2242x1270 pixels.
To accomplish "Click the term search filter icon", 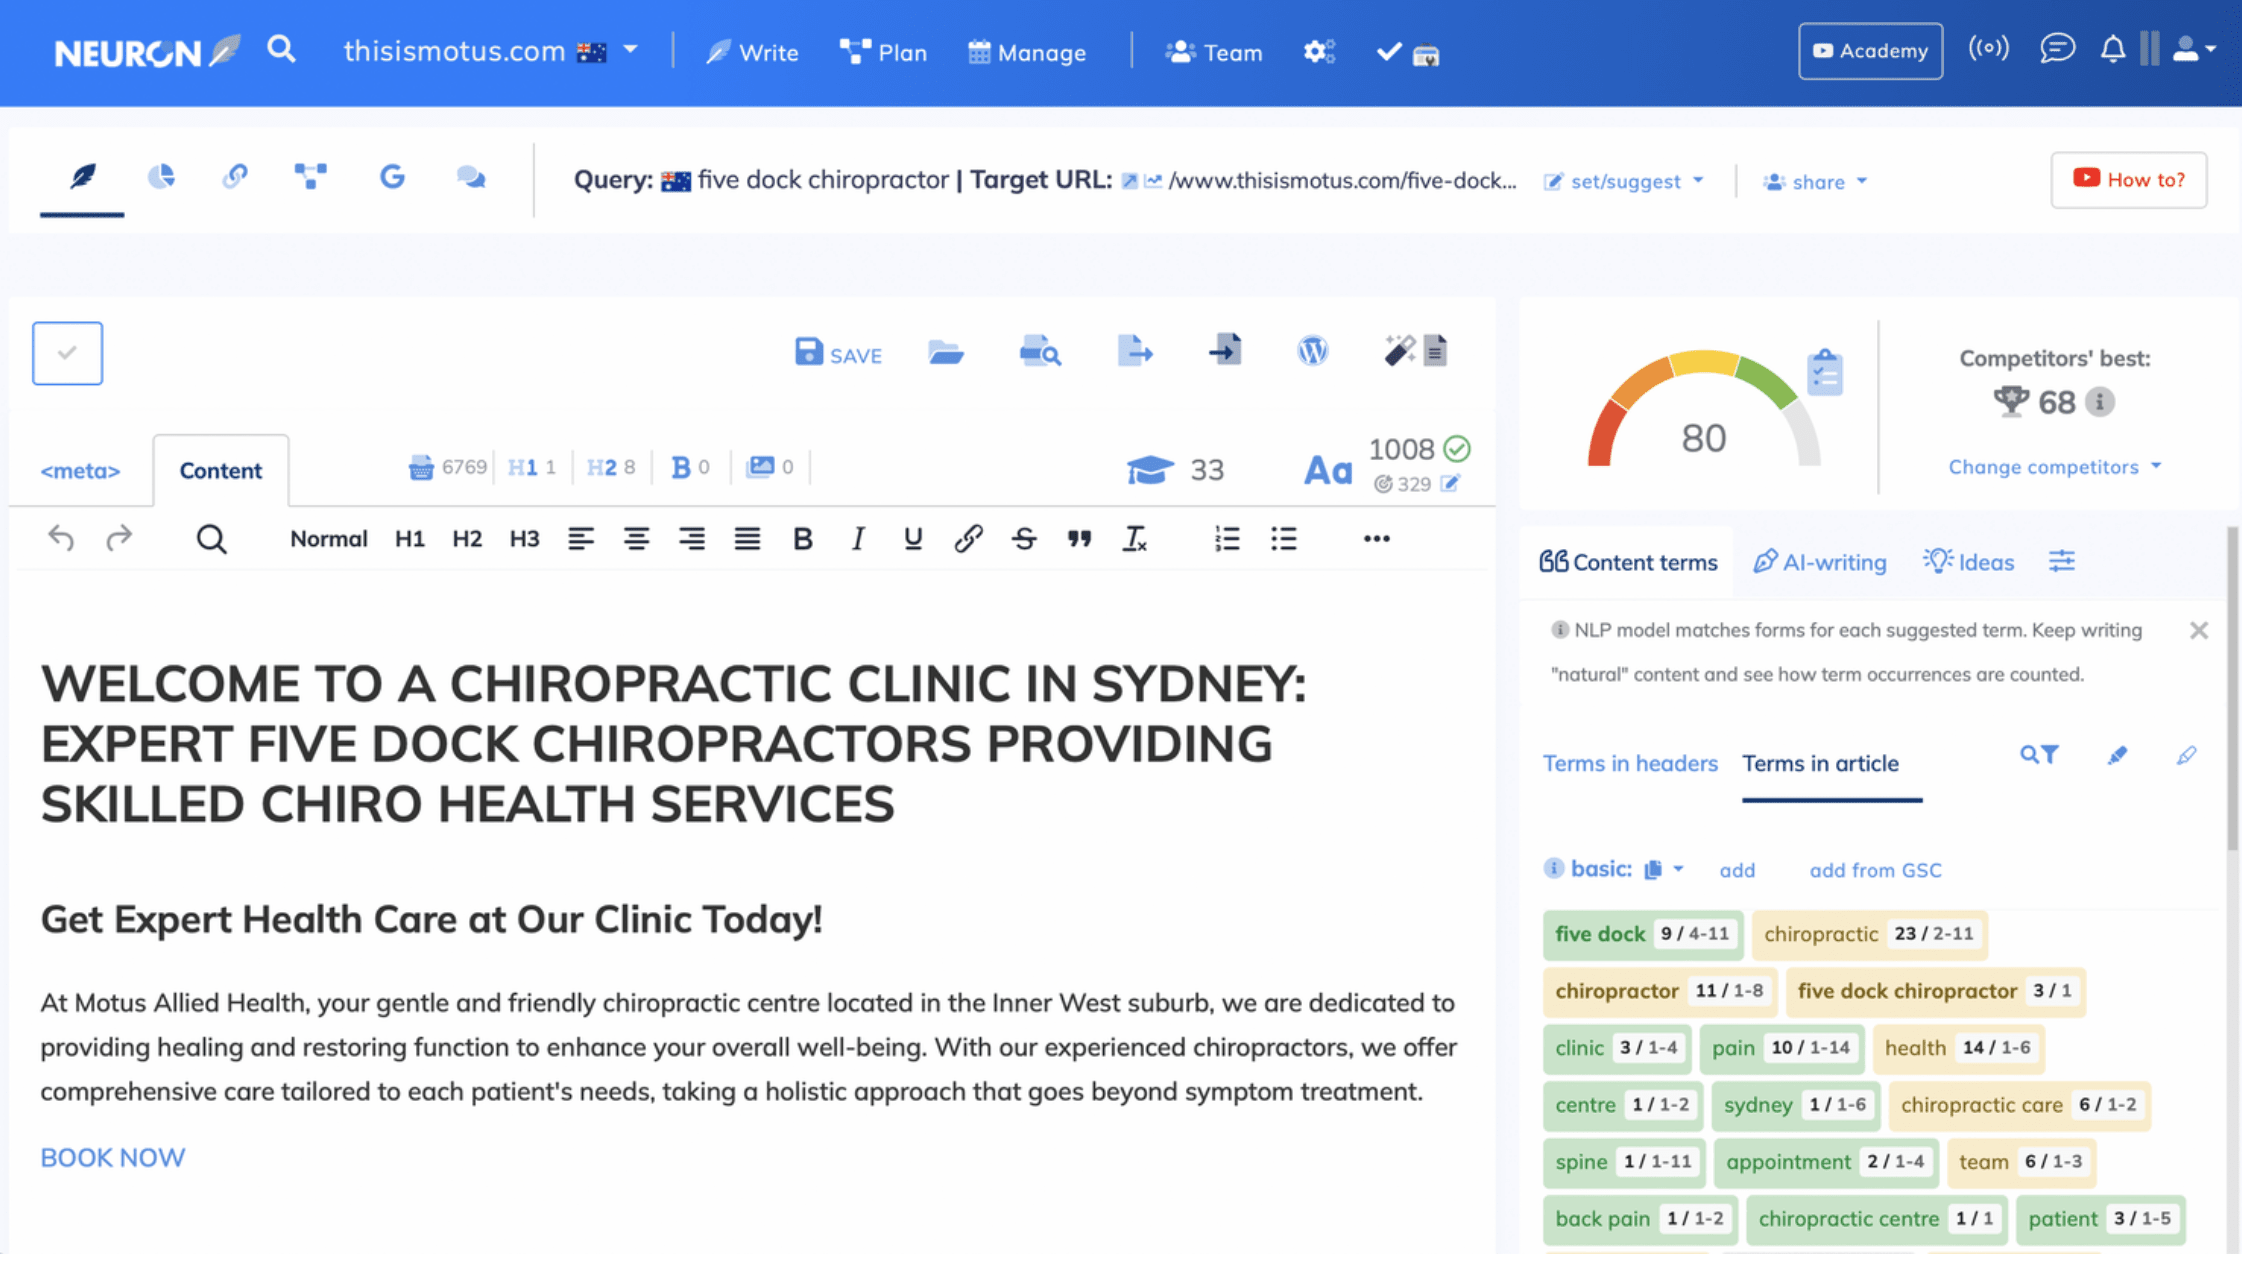I will [x=2039, y=755].
